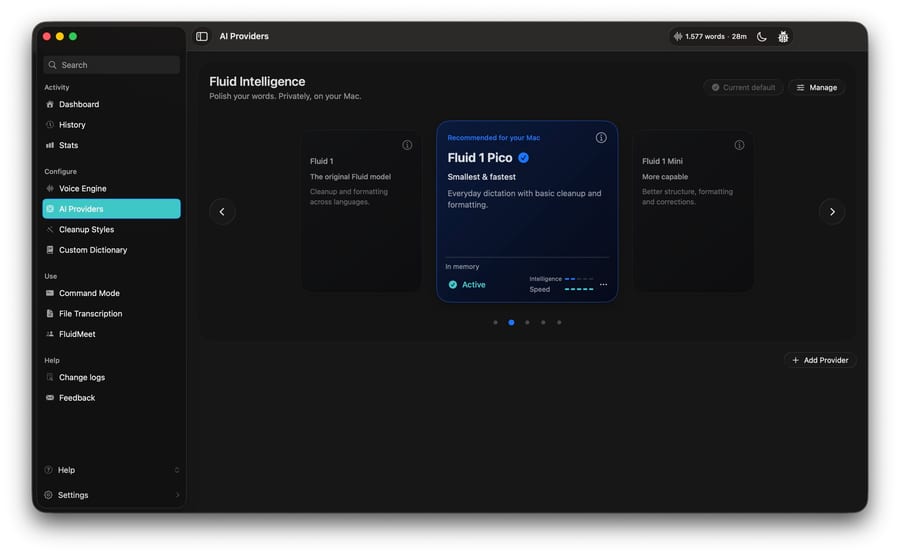Toggle the sidebar panel icon

point(201,36)
